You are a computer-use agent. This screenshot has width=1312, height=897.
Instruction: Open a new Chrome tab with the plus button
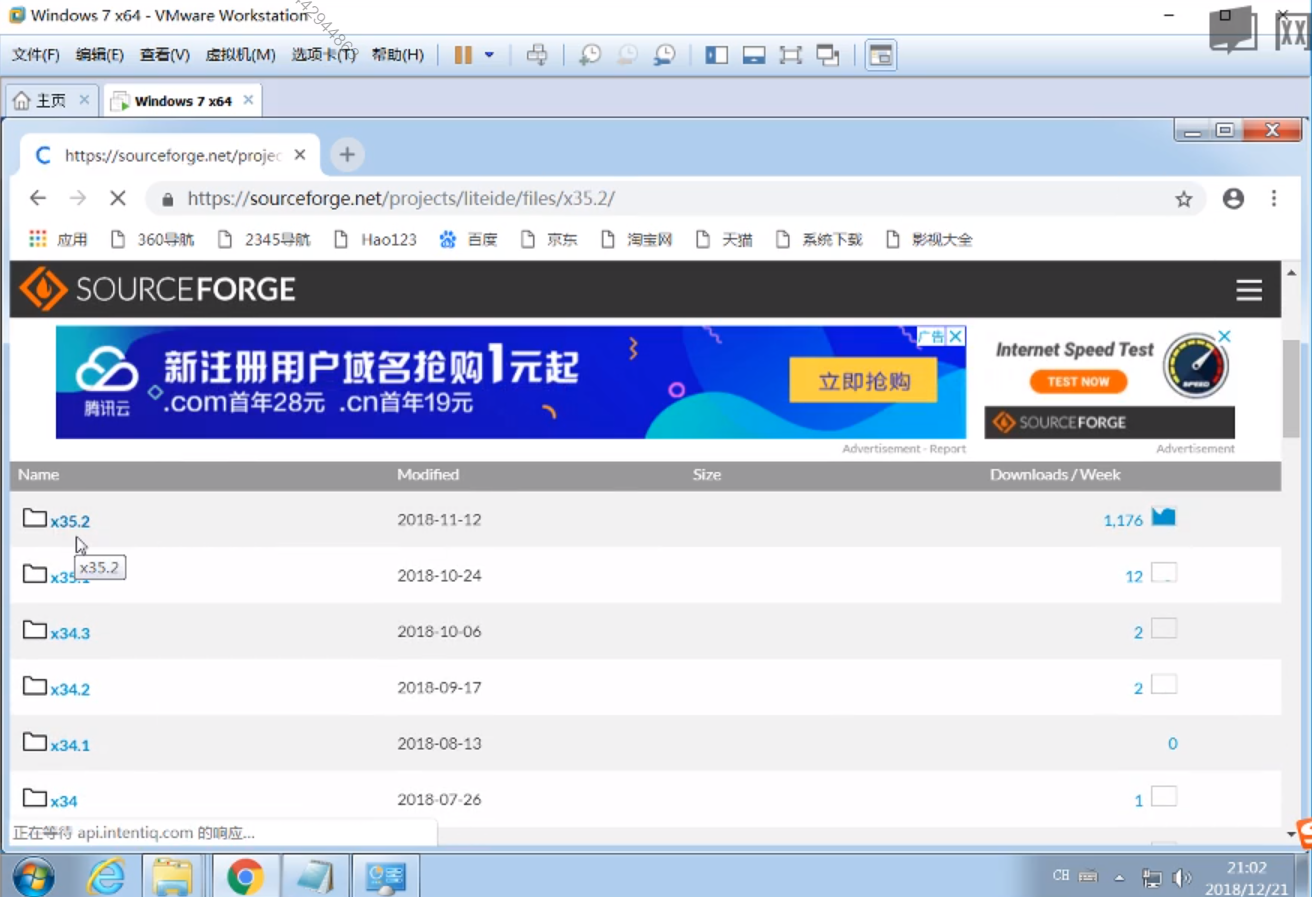tap(347, 154)
